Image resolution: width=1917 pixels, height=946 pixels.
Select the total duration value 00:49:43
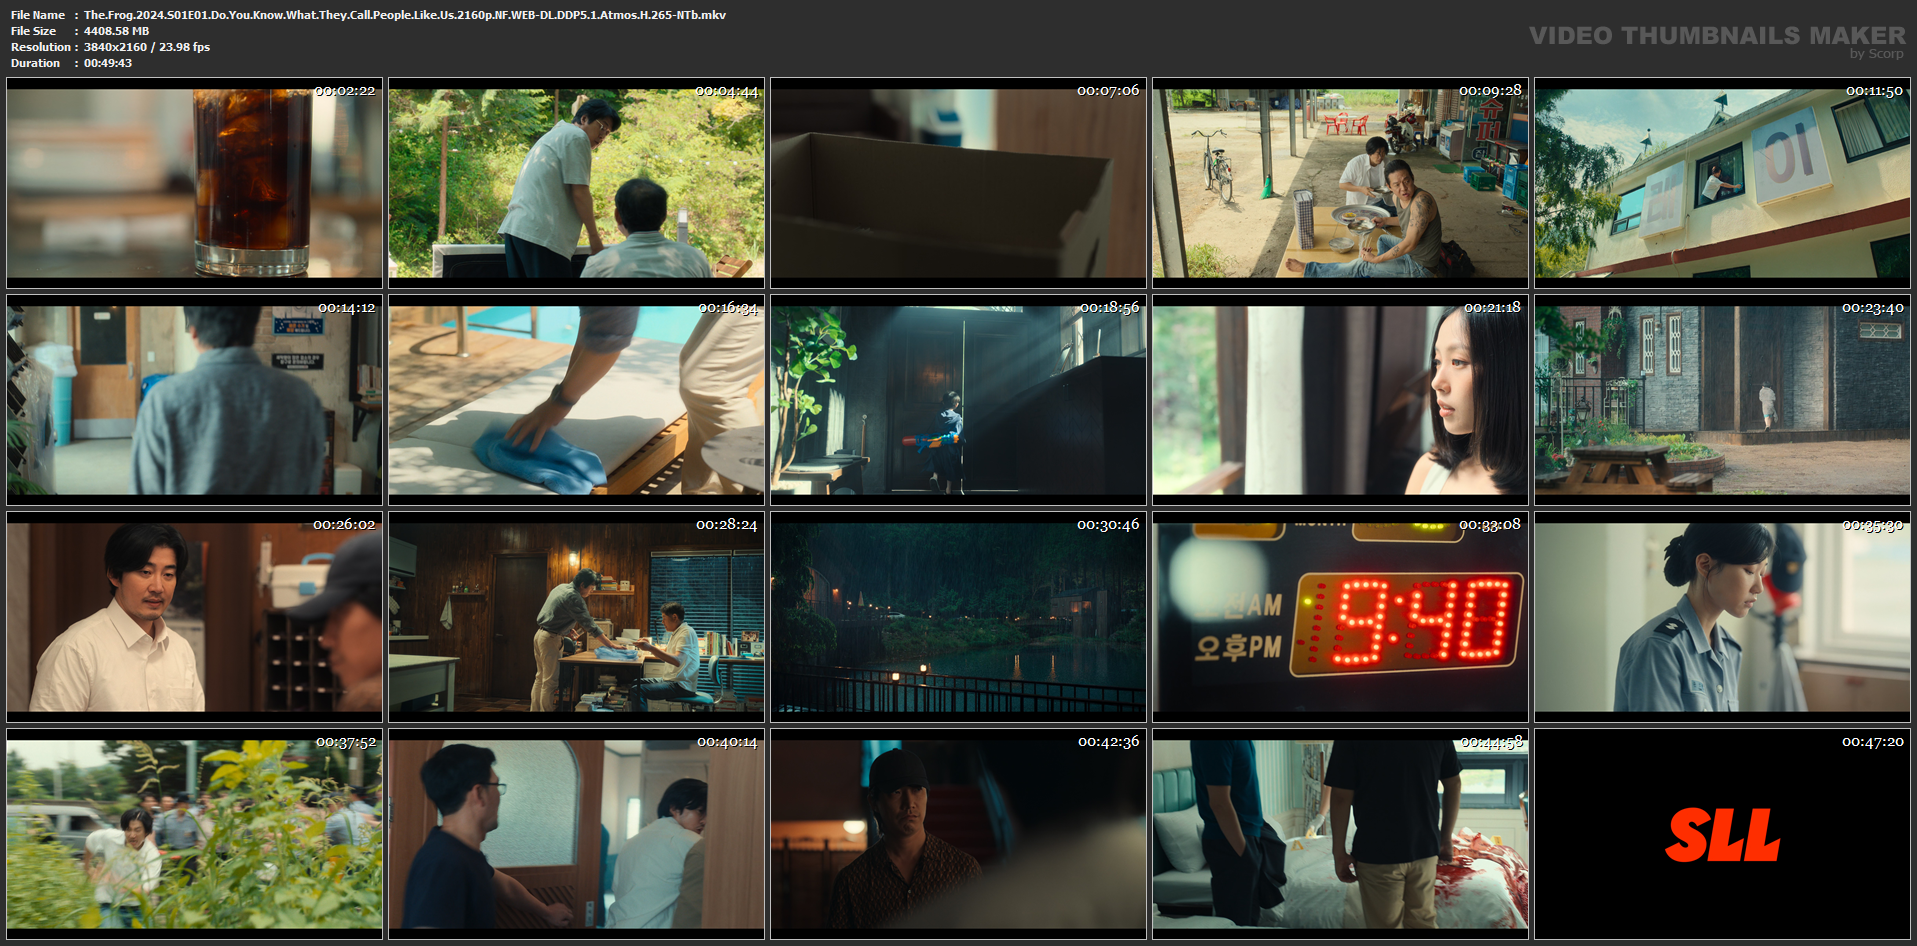point(108,63)
